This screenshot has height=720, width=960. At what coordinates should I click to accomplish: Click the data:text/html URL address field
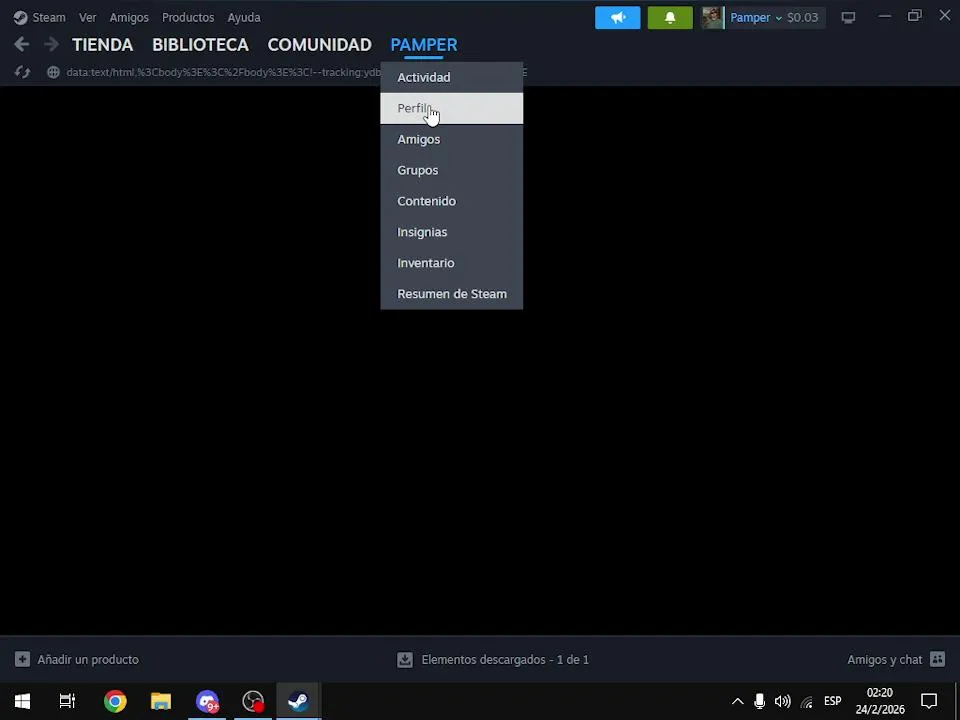point(223,72)
